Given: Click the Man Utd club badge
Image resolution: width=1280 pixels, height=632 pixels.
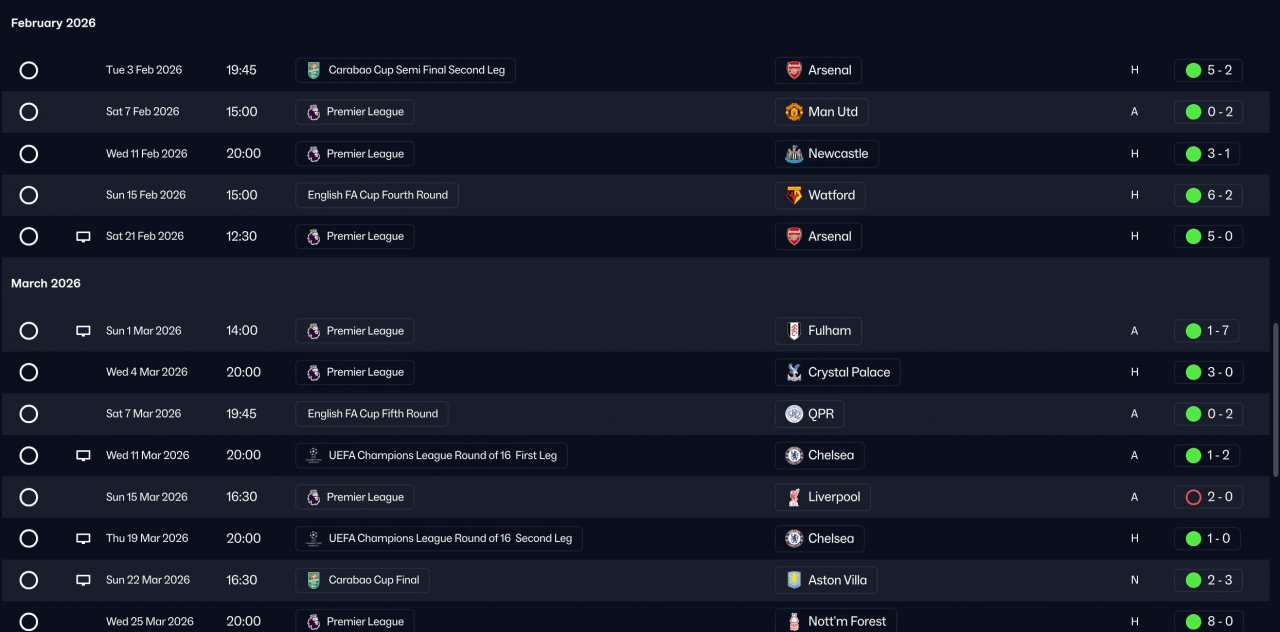Looking at the screenshot, I should coord(794,112).
